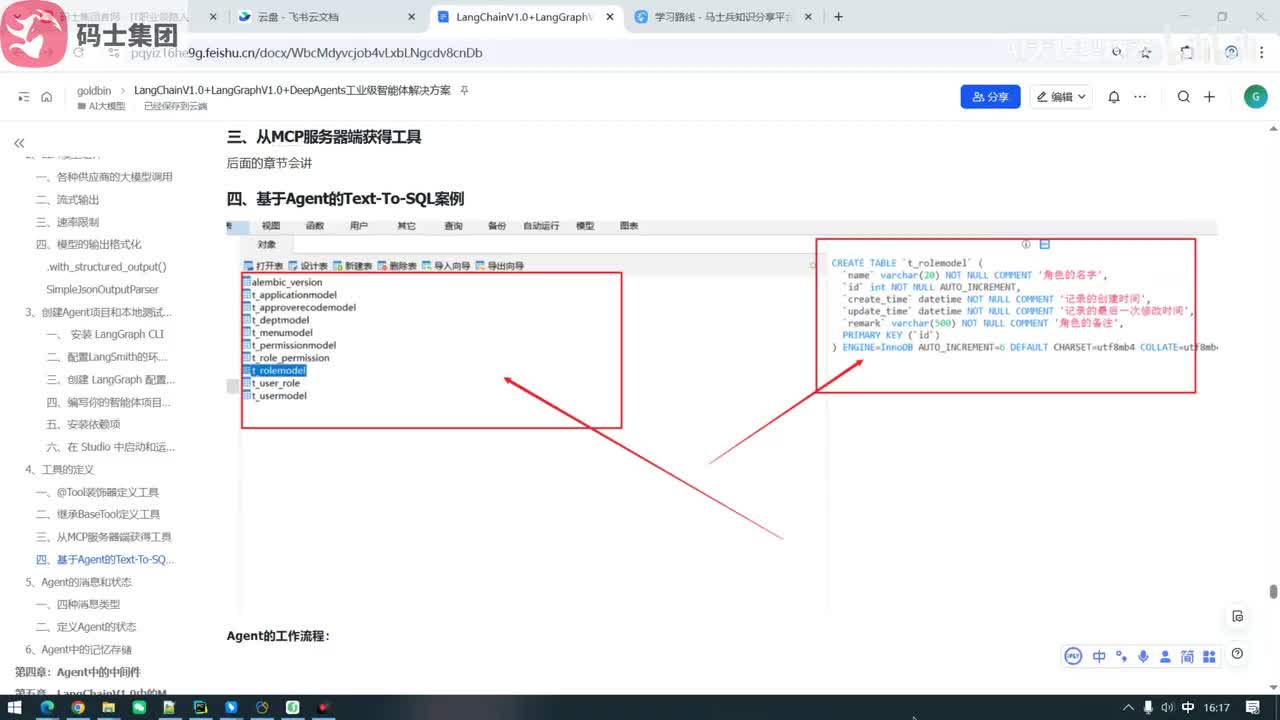Open the clock showing 16:17
Viewport: 1280px width, 720px height.
point(1217,707)
